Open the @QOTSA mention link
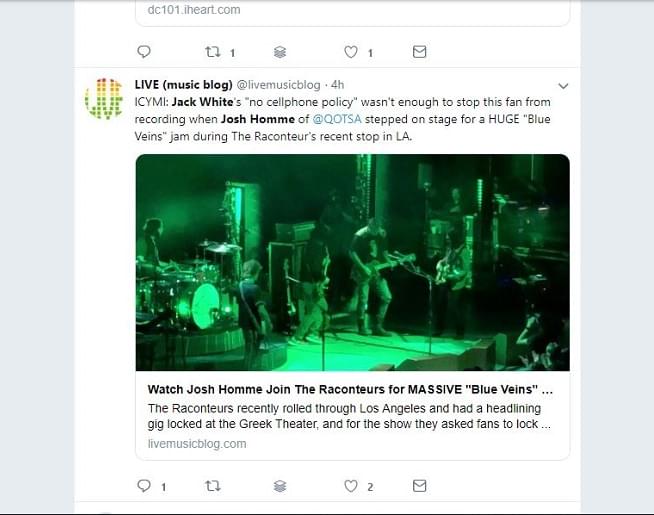654x515 pixels. [337, 119]
